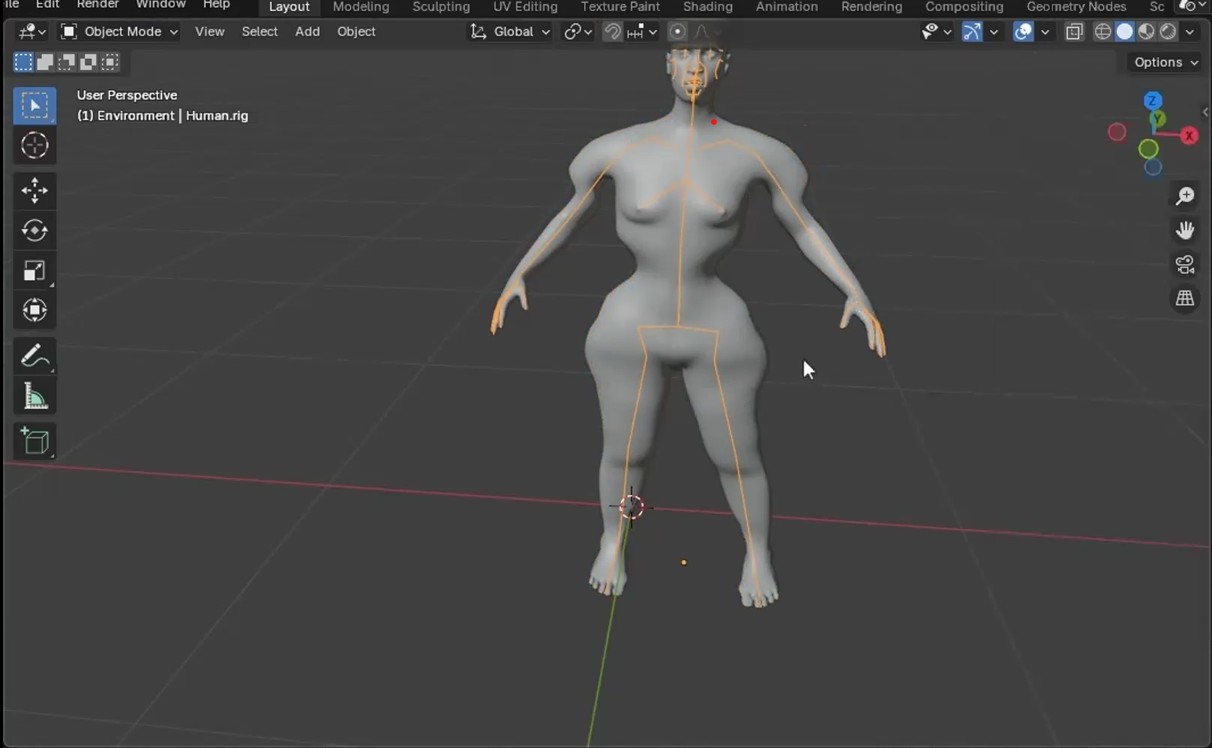Pick the Transform tool

tap(34, 311)
